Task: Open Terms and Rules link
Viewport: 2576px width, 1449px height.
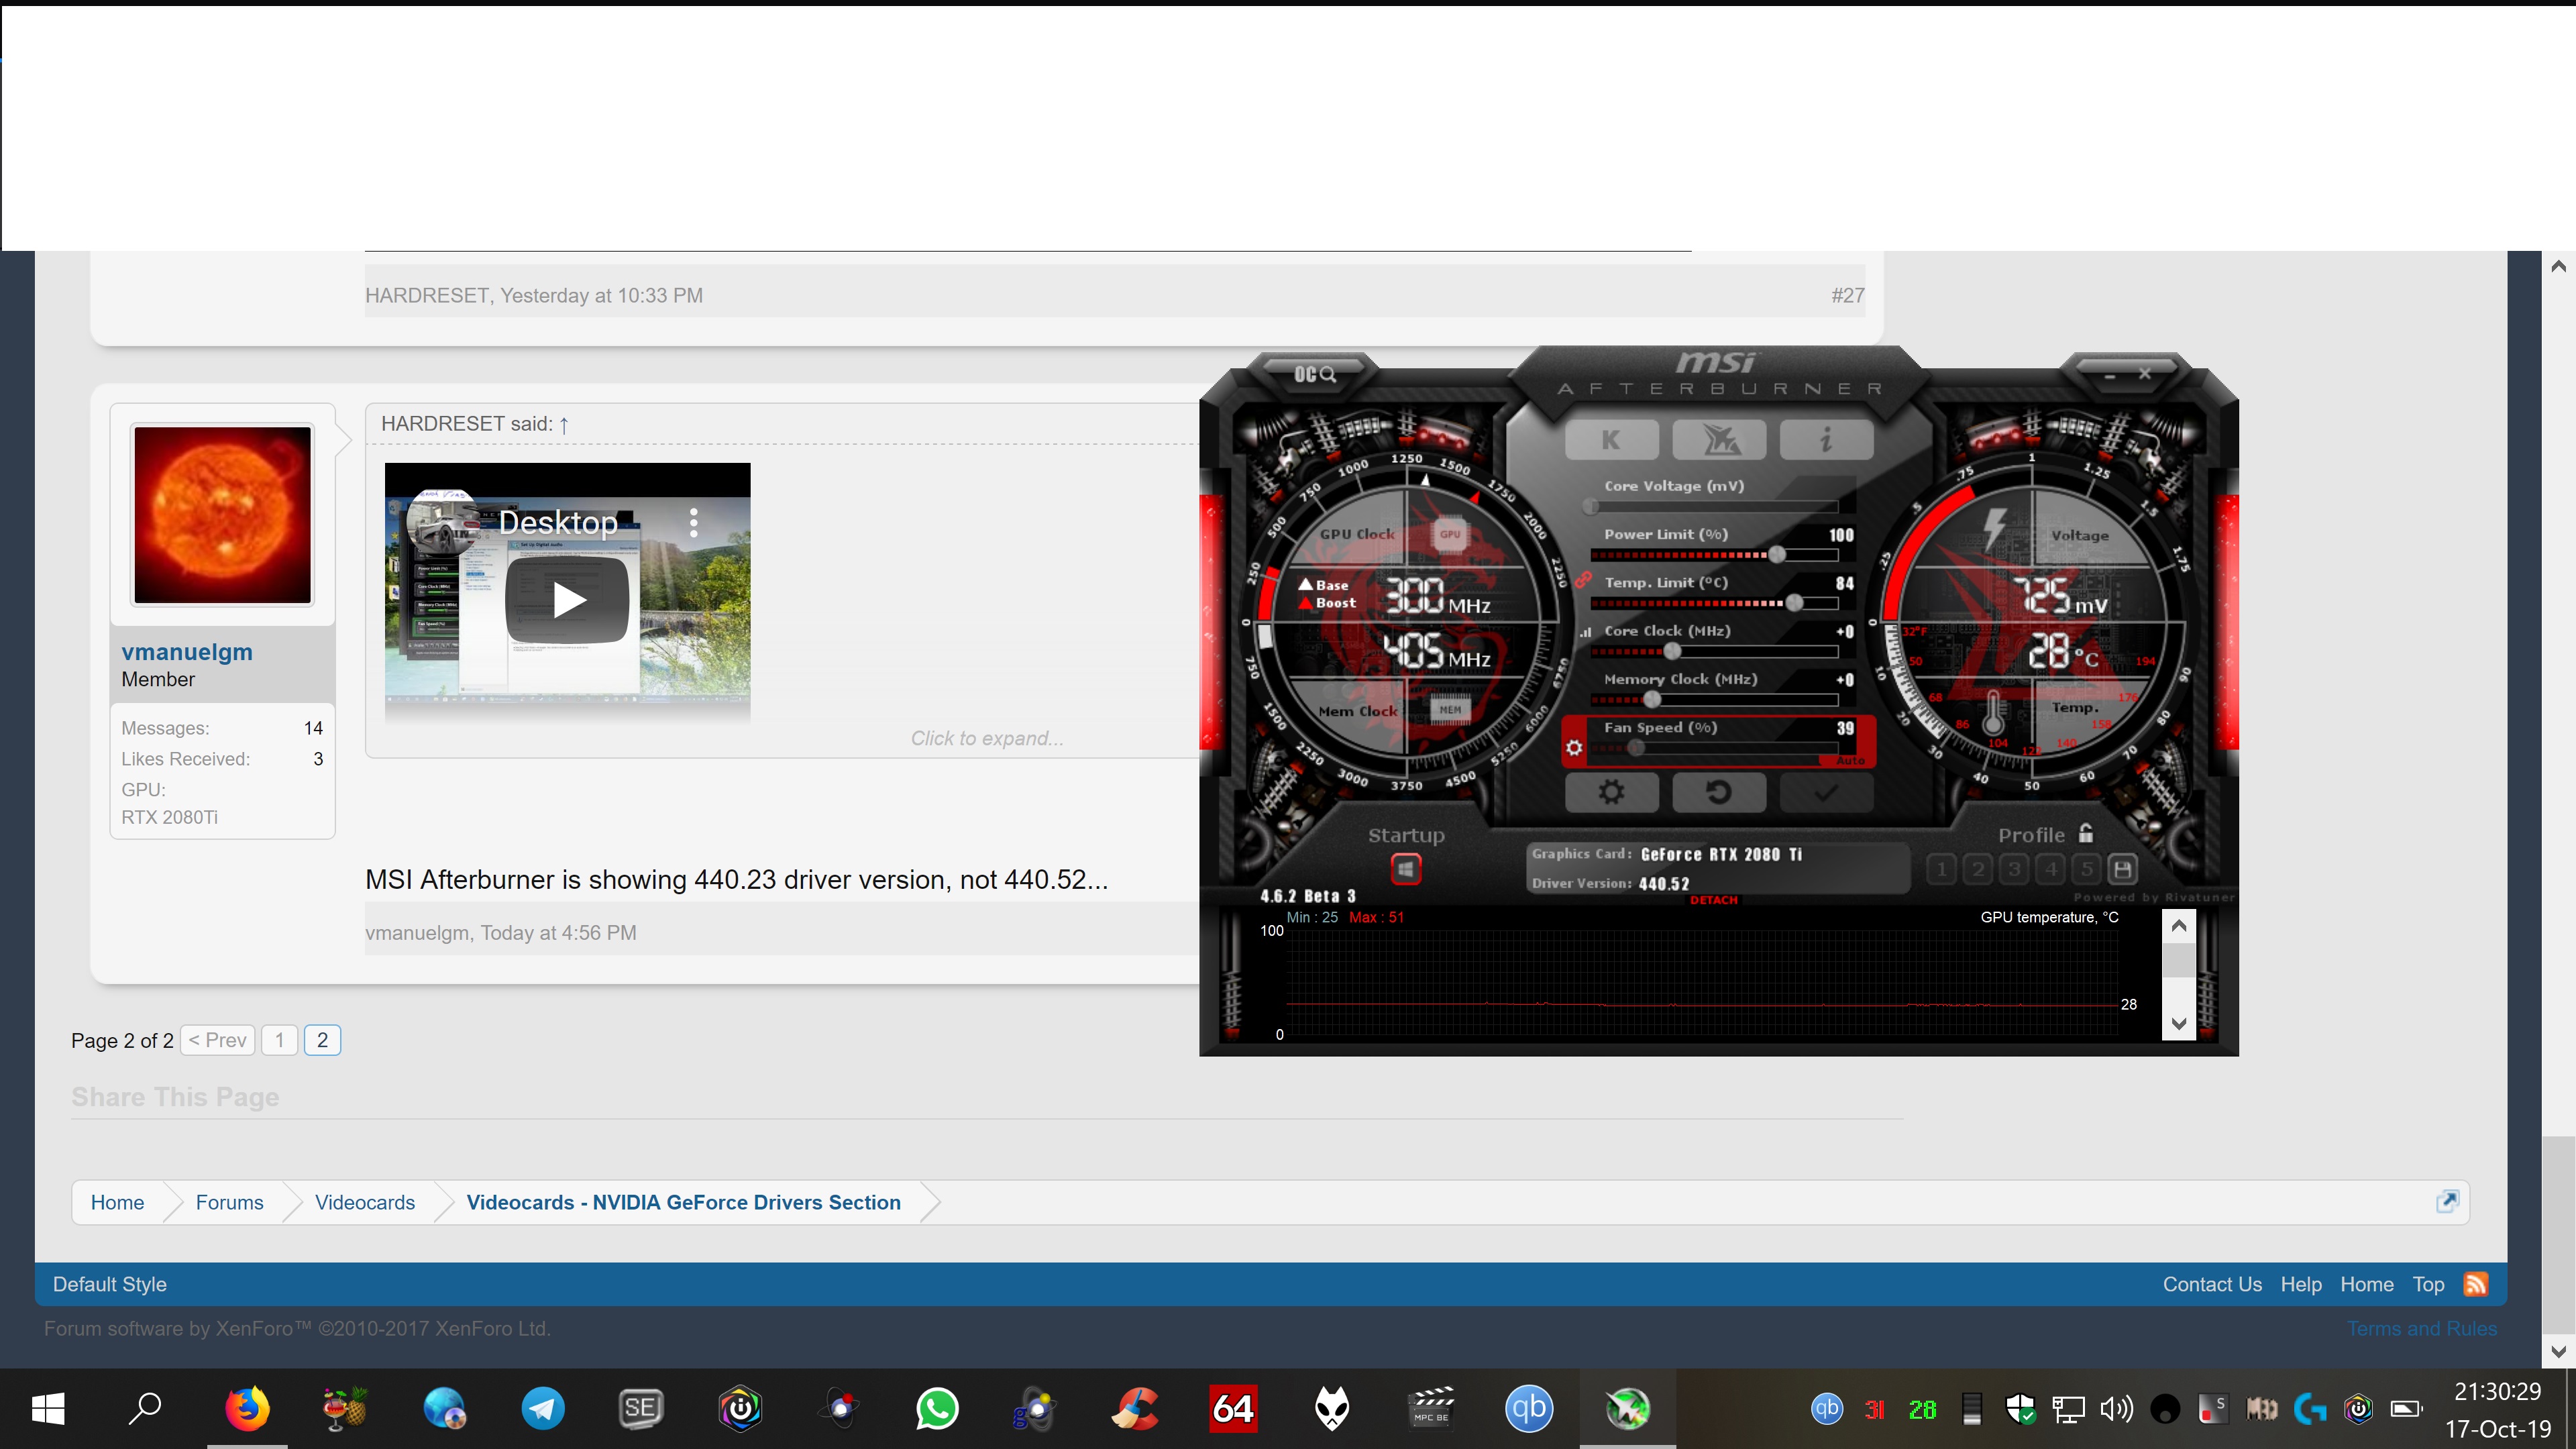Action: [x=2422, y=1329]
